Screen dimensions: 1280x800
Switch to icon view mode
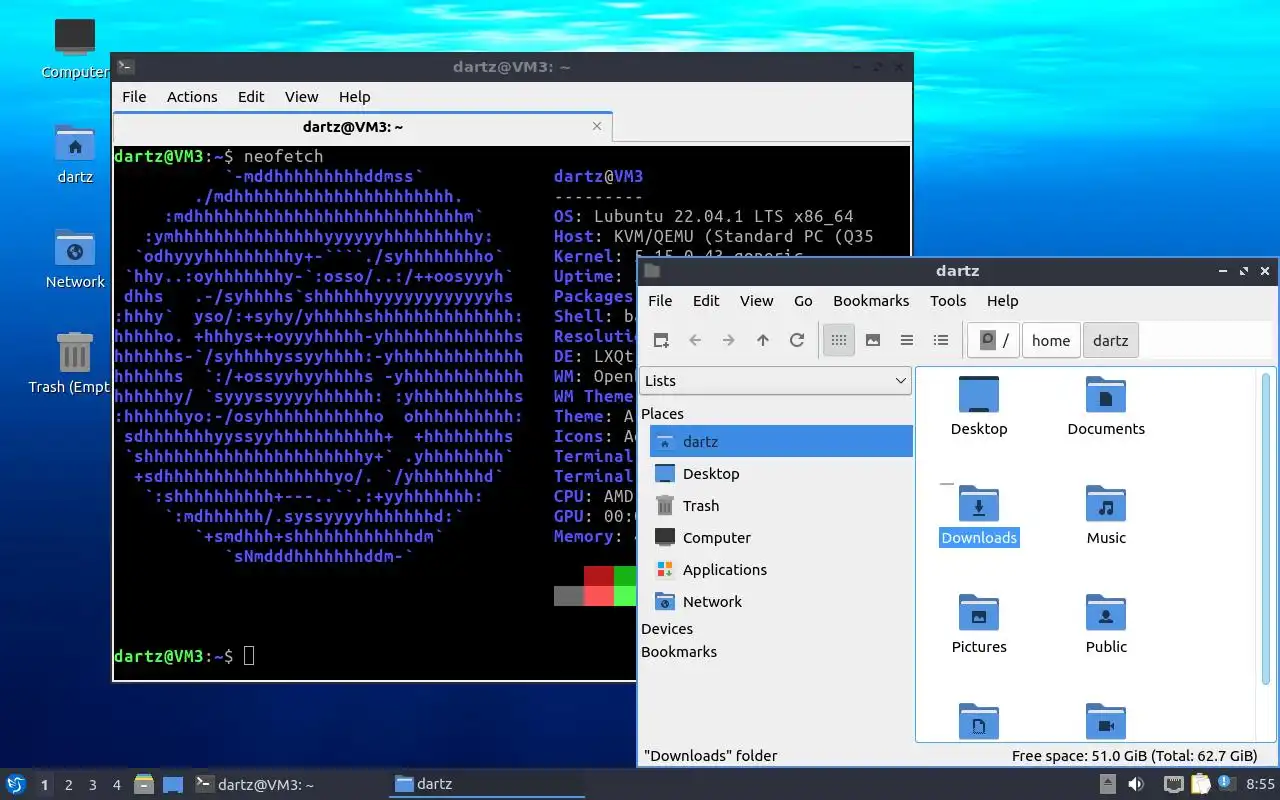click(x=839, y=340)
